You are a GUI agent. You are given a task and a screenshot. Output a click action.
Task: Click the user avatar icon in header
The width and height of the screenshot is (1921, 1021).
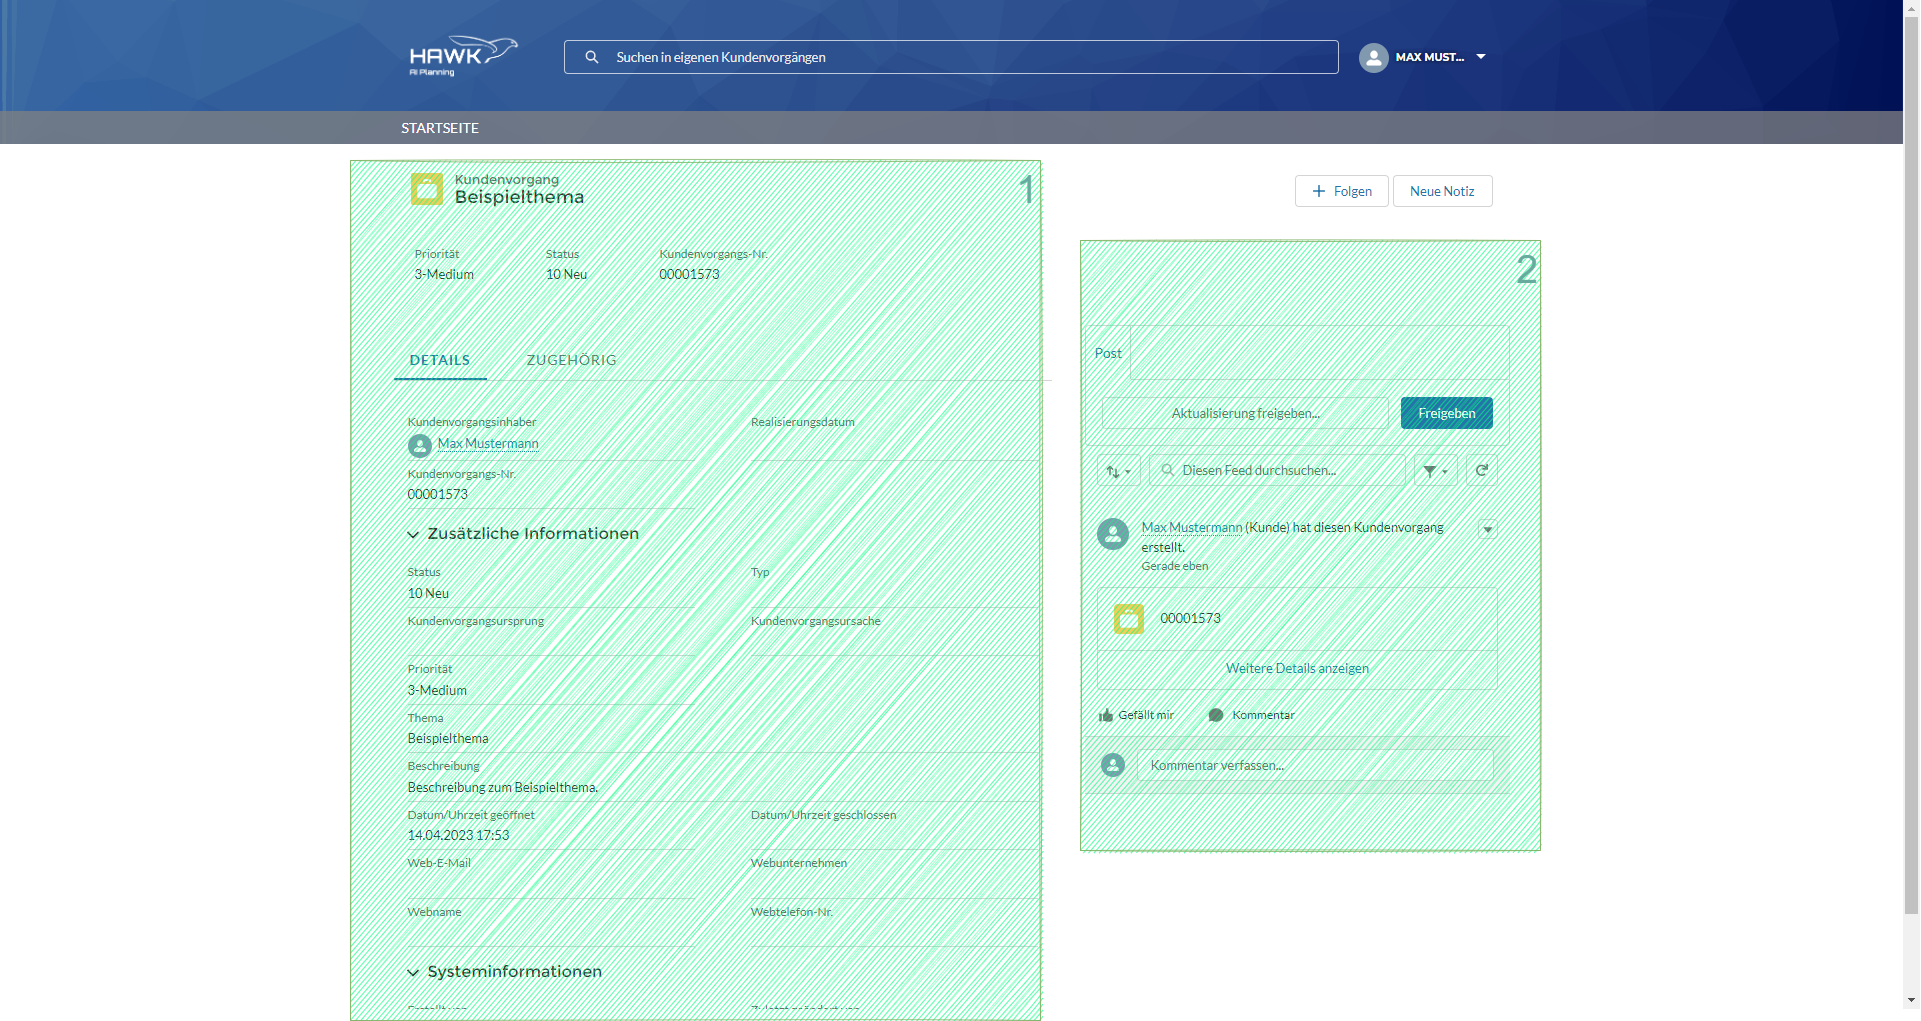pos(1373,58)
